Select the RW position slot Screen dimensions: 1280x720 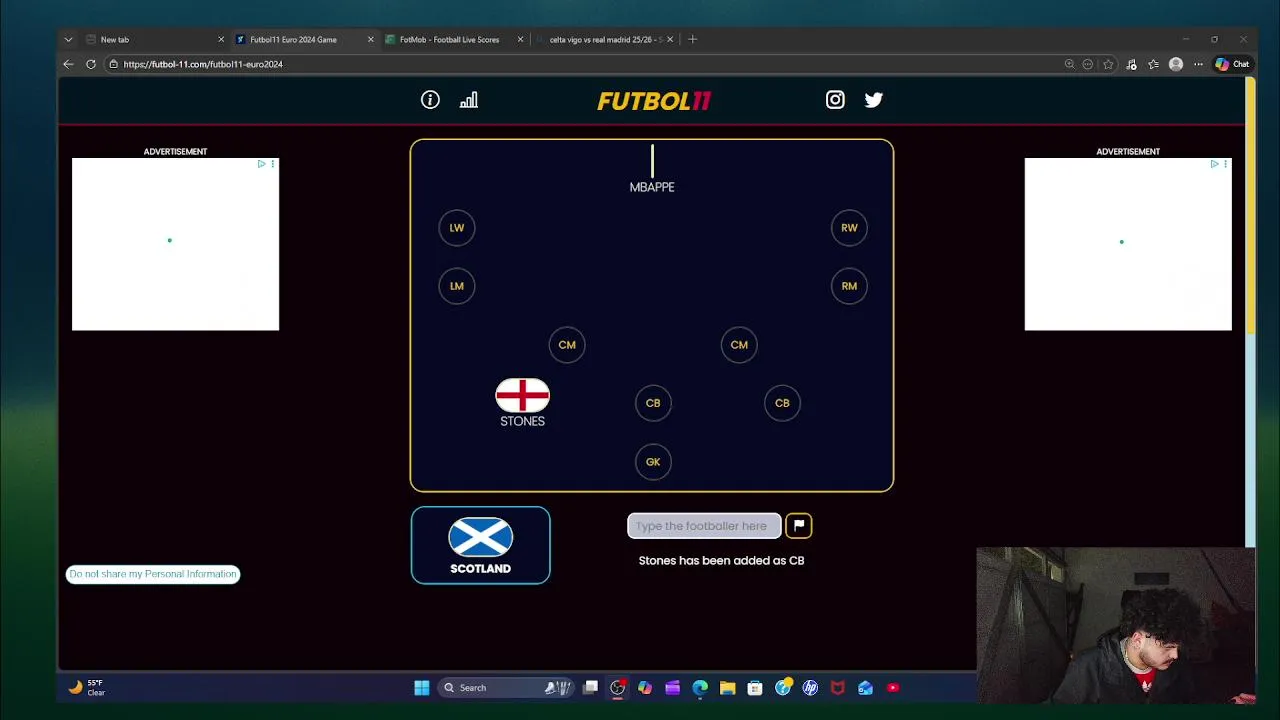pos(849,228)
